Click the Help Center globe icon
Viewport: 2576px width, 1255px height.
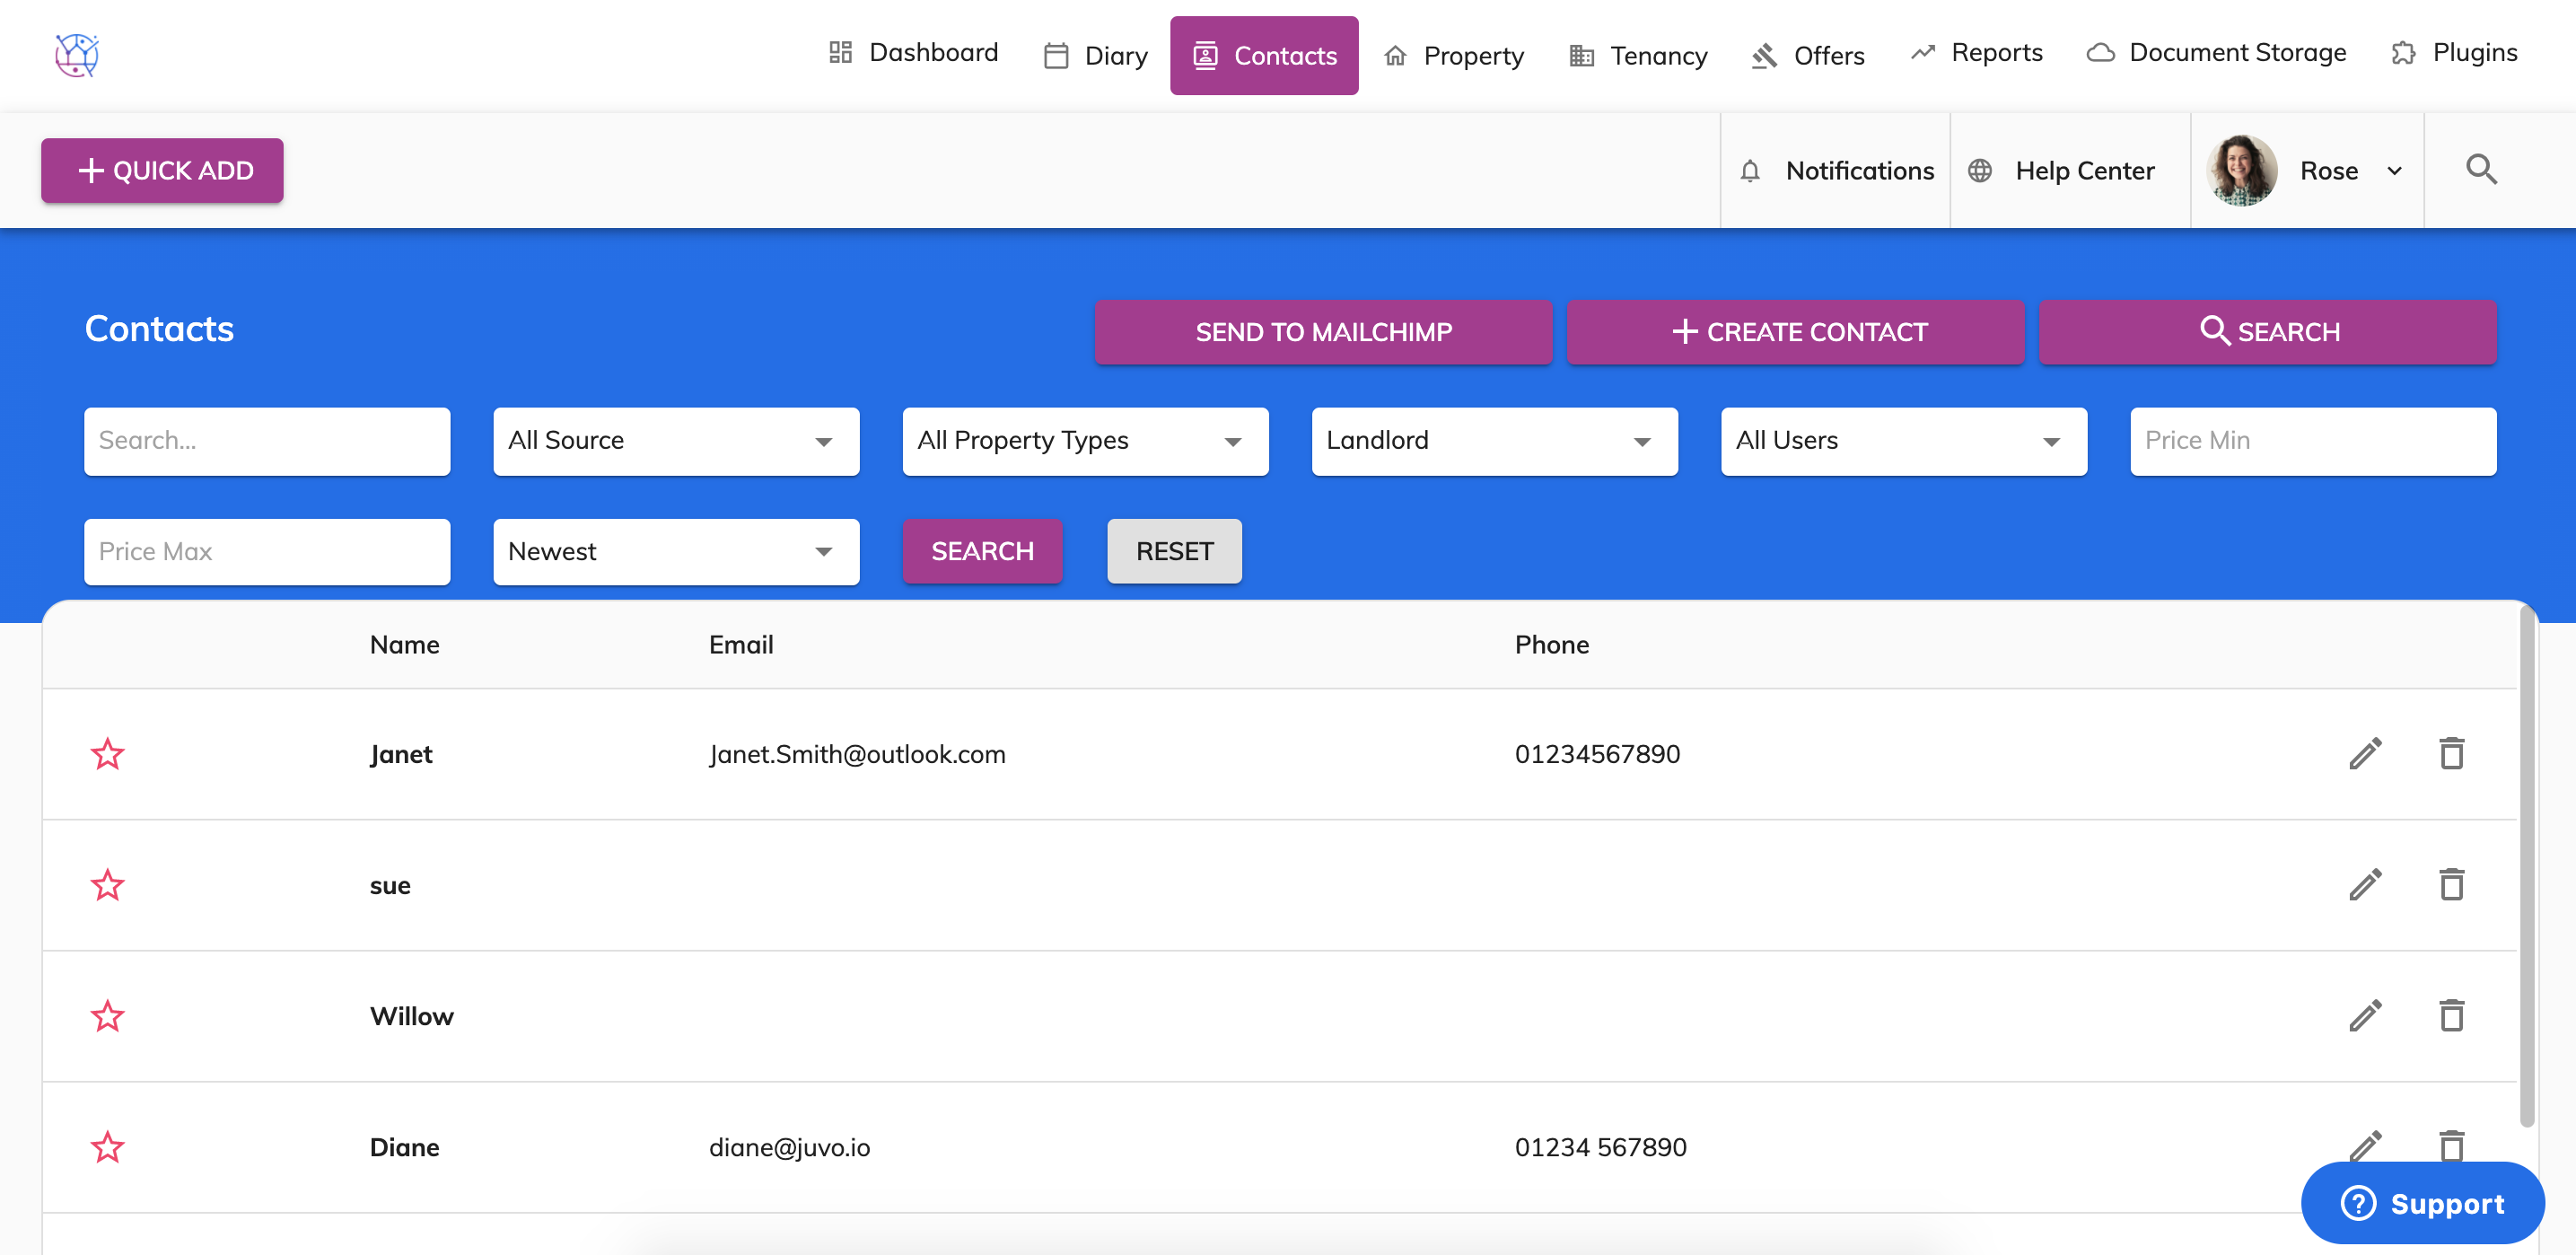1980,171
